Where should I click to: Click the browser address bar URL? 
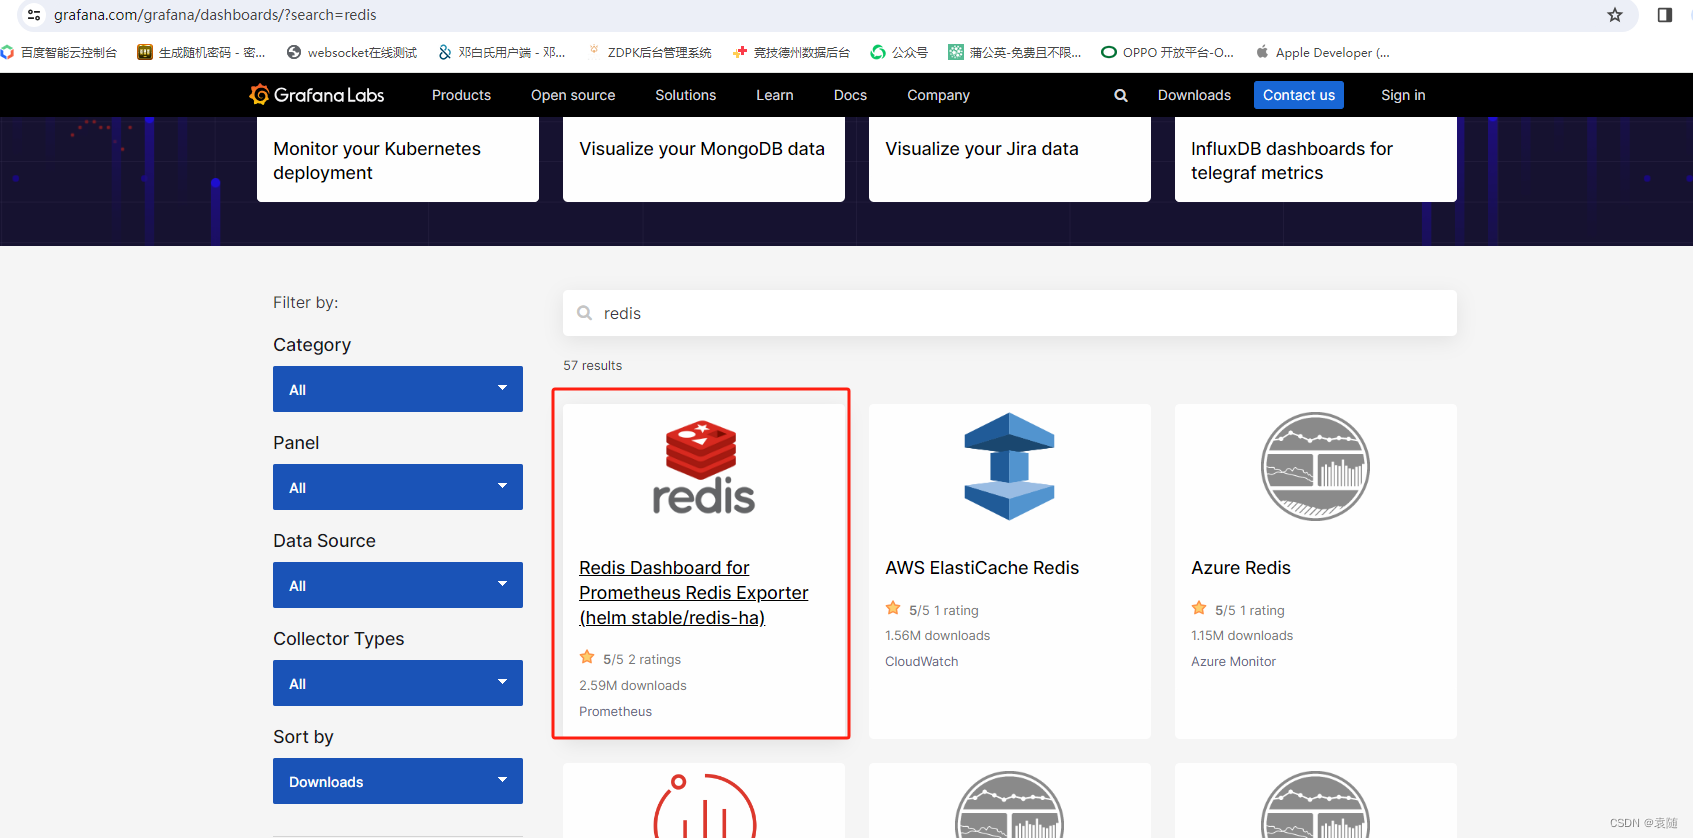pyautogui.click(x=215, y=15)
